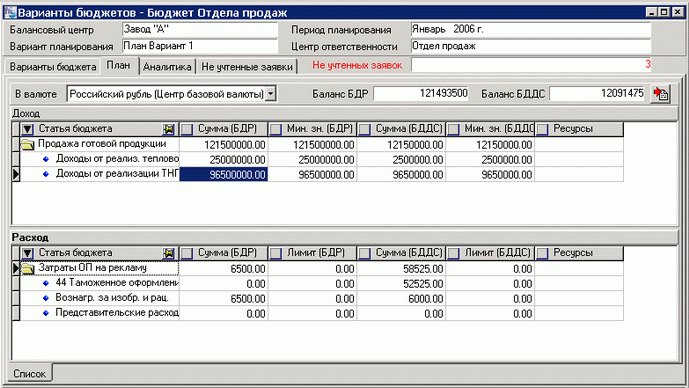Click bullet icon of Доходы от реализ. теплово
The width and height of the screenshot is (689, 388).
pos(46,160)
